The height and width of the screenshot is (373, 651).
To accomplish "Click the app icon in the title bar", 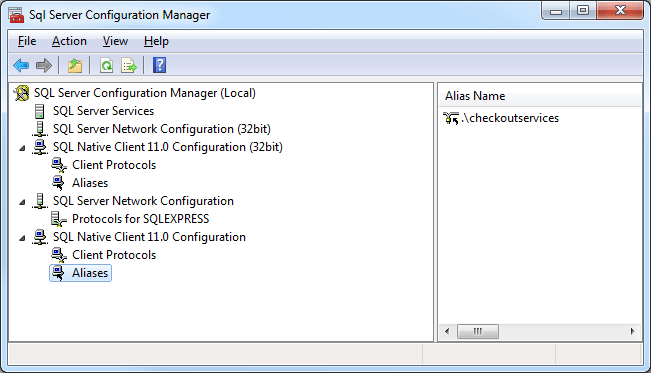I will point(16,15).
